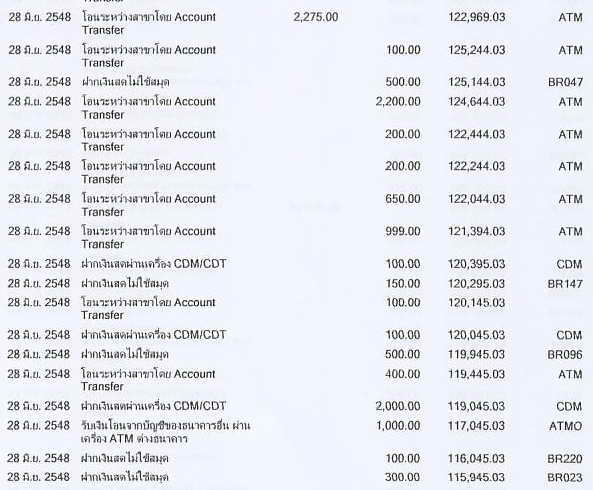Click the 2,275.00 withdrawal amount

tap(316, 17)
